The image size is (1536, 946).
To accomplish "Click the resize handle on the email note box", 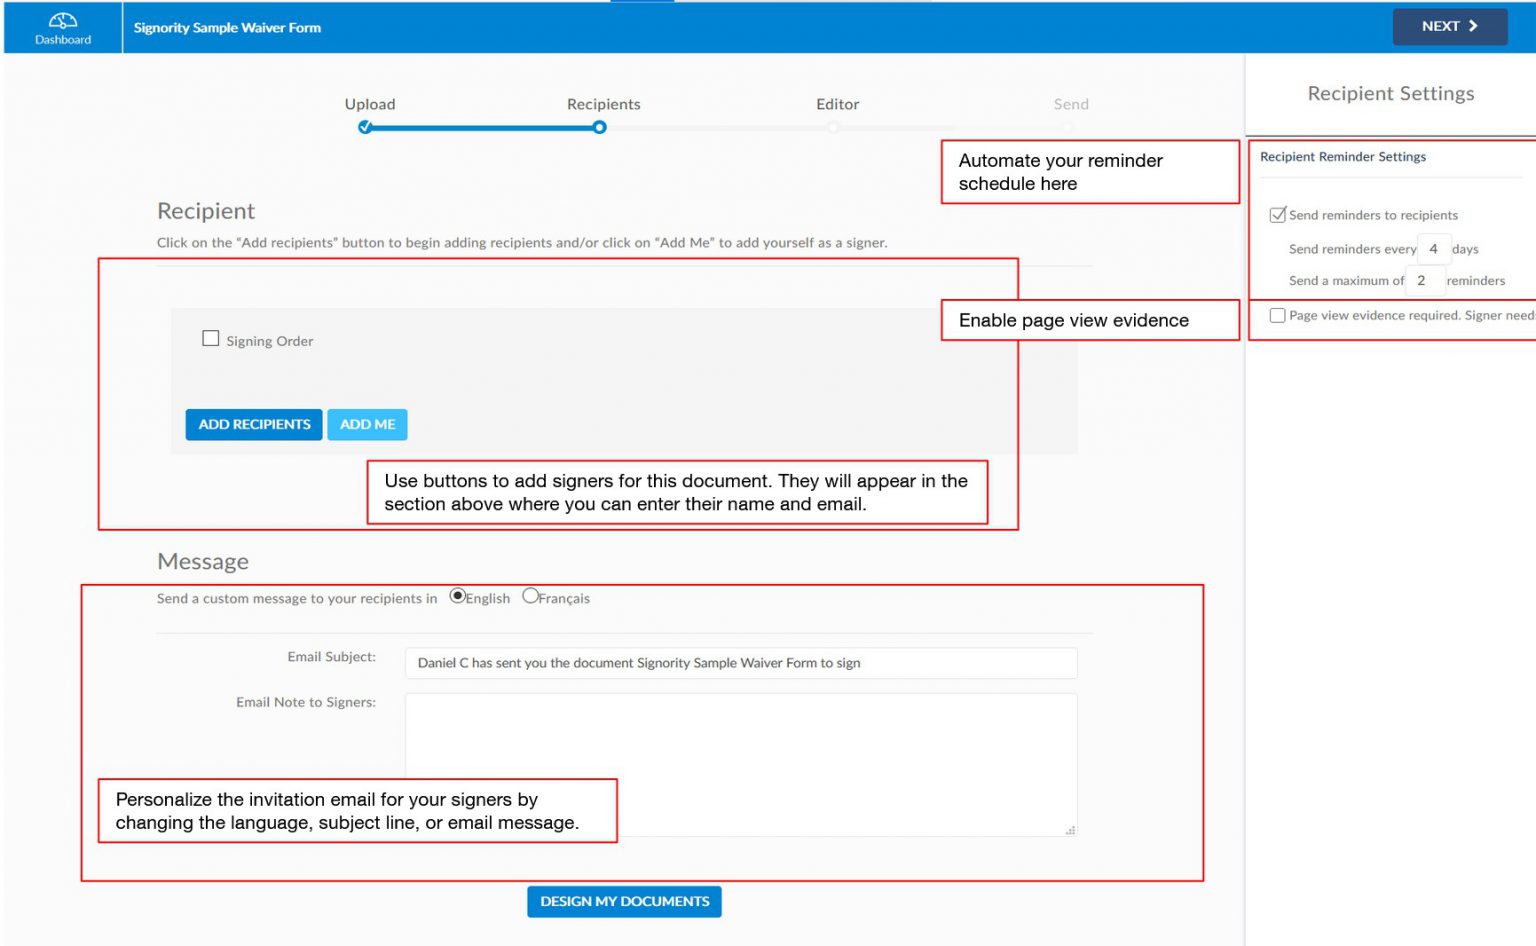I will click(1069, 828).
